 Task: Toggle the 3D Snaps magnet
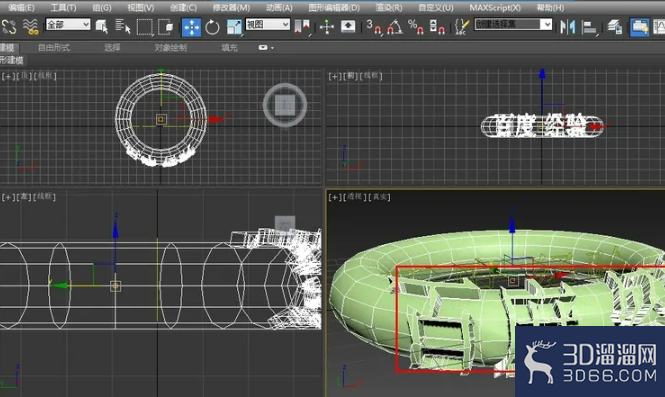pyautogui.click(x=374, y=27)
